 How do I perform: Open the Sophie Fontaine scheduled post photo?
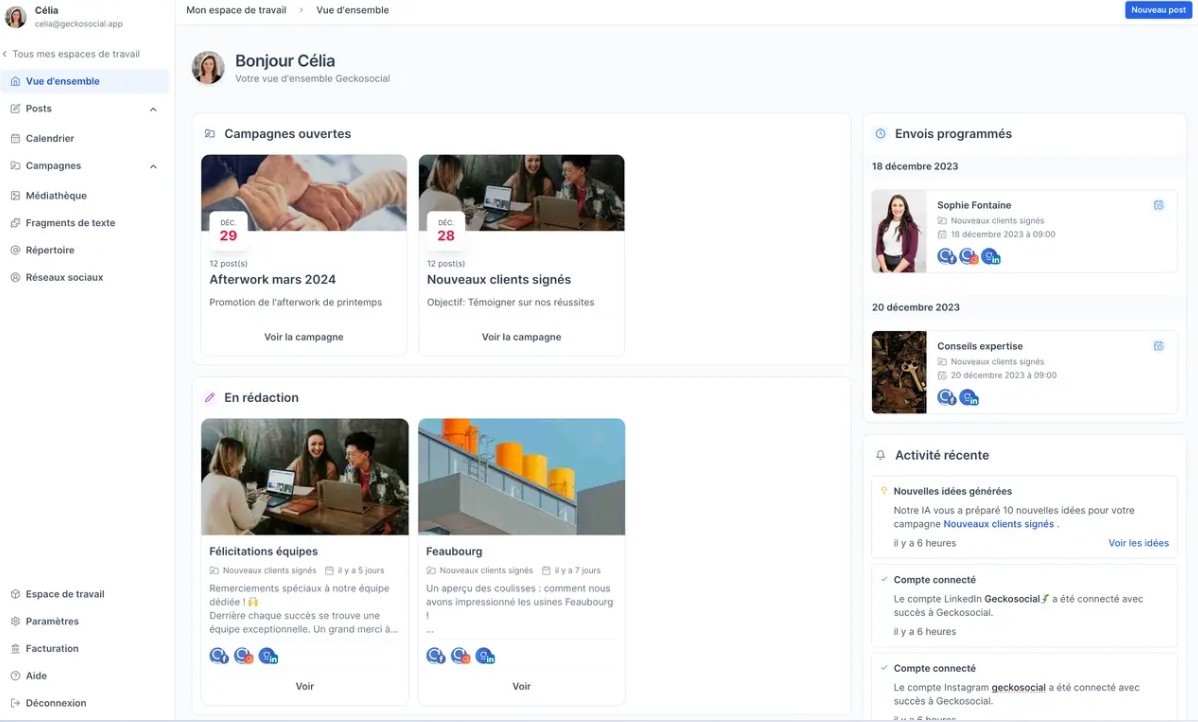point(898,231)
